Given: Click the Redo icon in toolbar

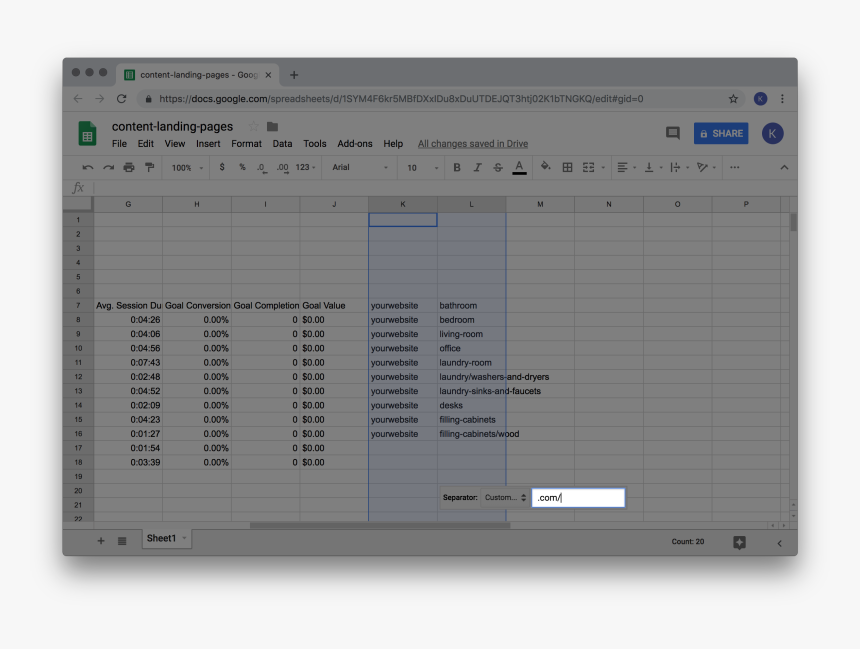Looking at the screenshot, I should (109, 167).
